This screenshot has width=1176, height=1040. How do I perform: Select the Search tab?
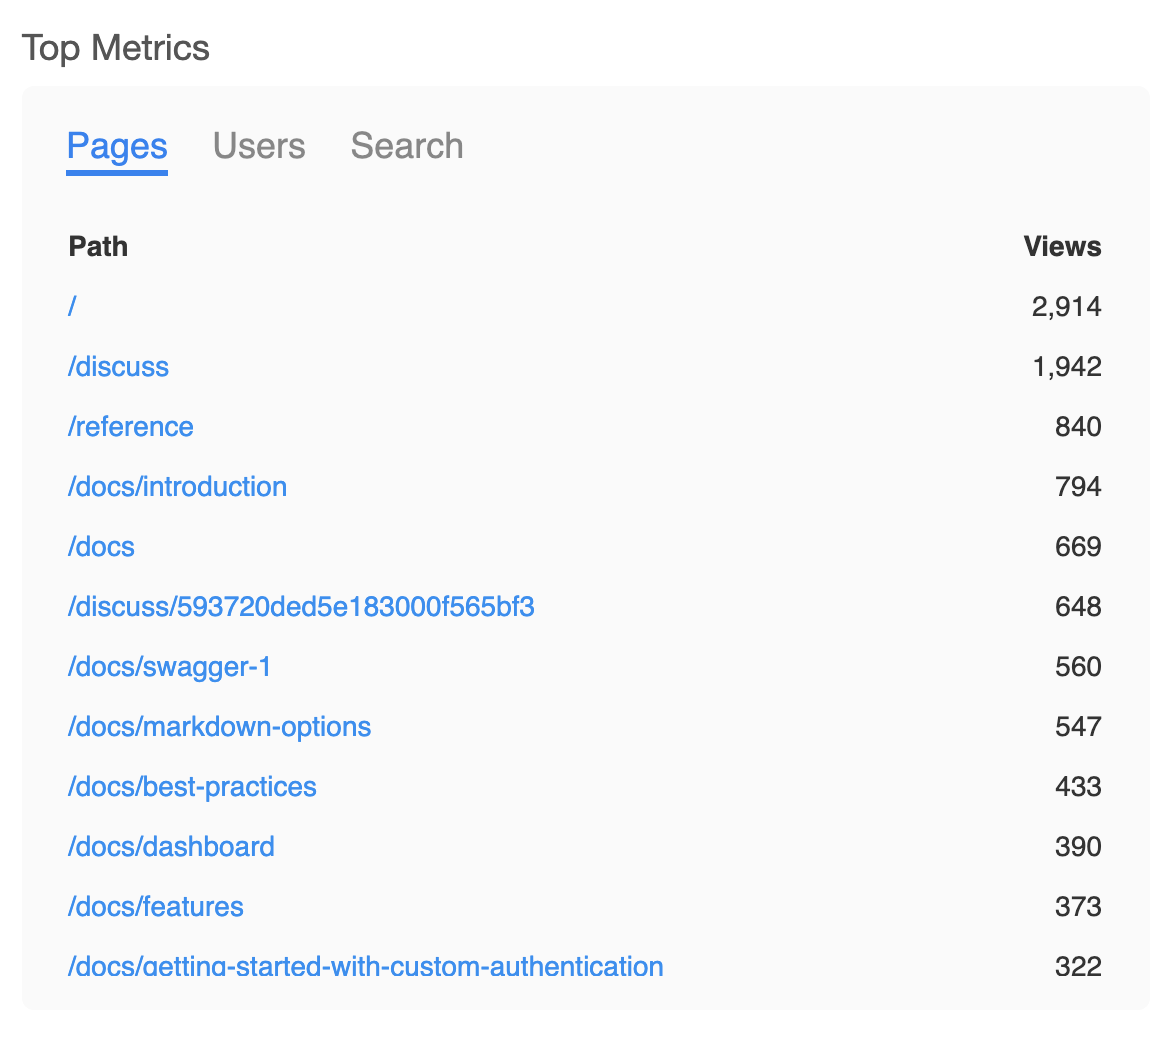coord(406,145)
